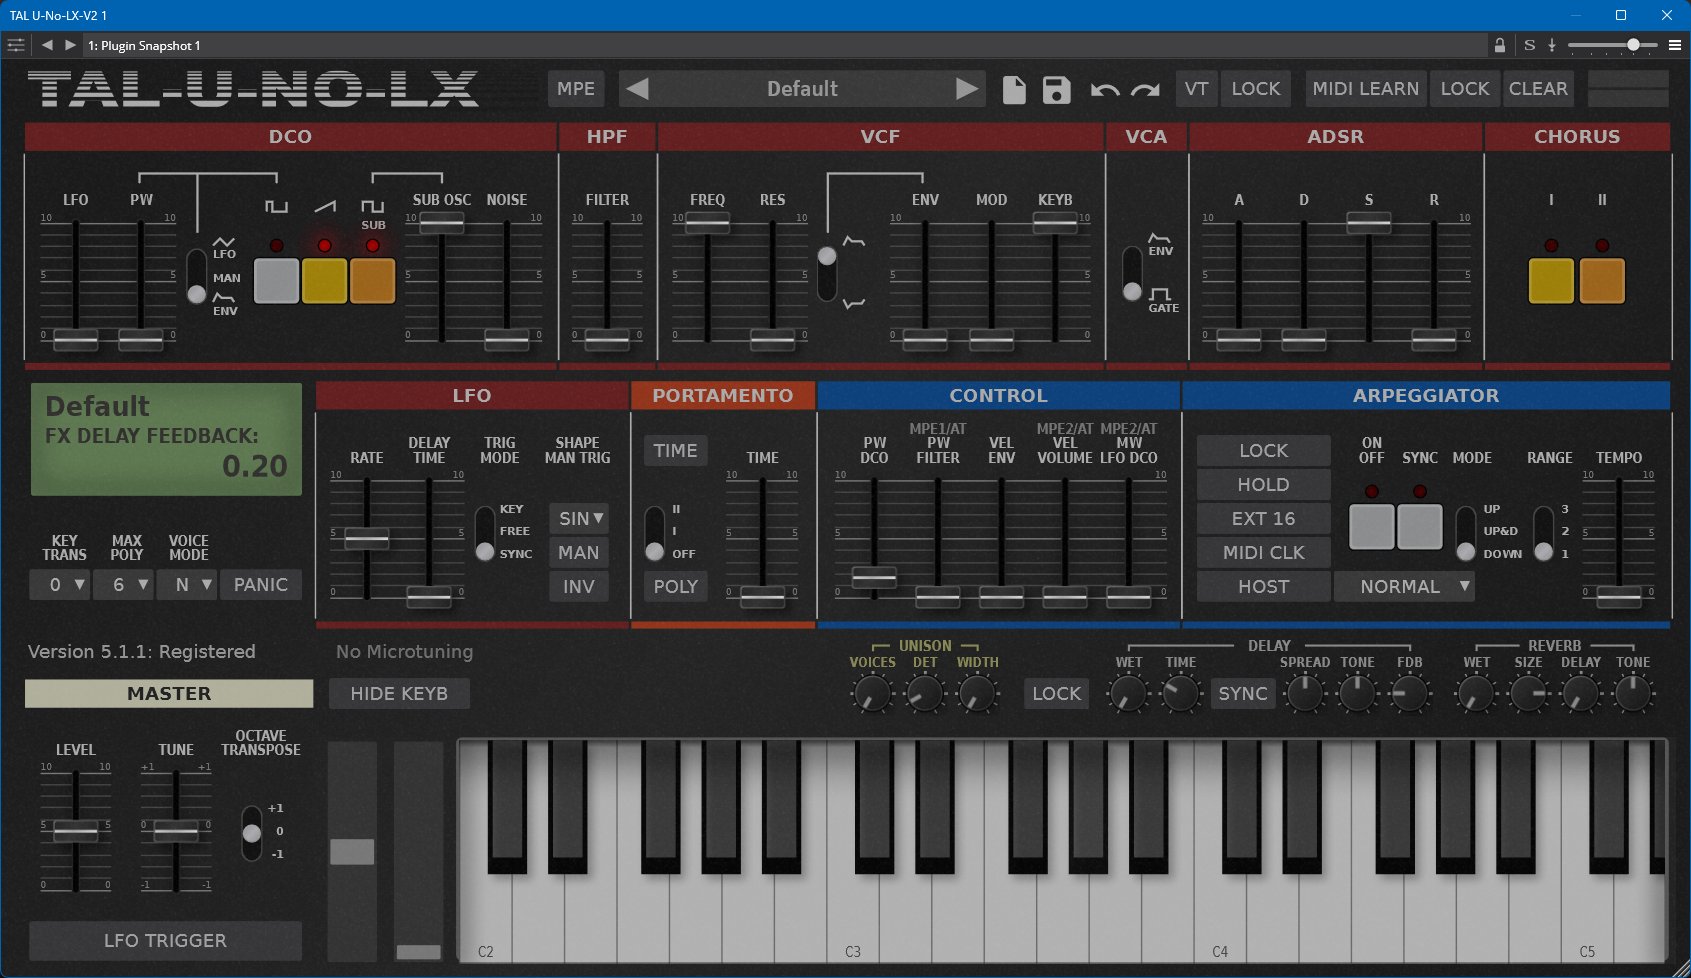Toggle the DCO sawtooth wave button

coord(324,280)
